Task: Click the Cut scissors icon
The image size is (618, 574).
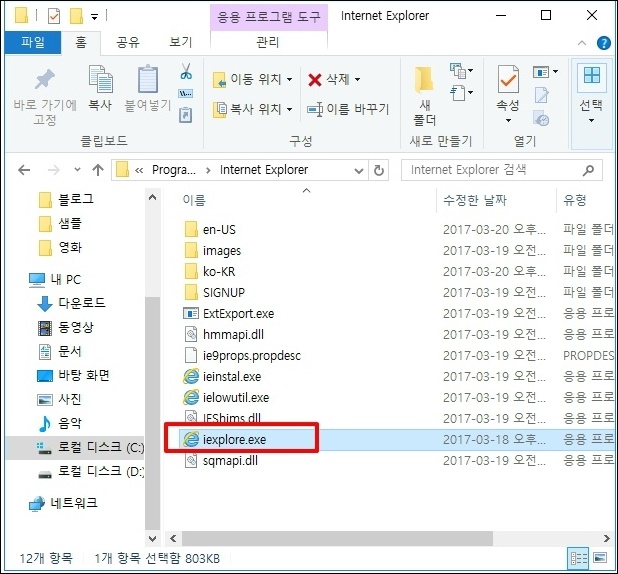Action: [186, 71]
